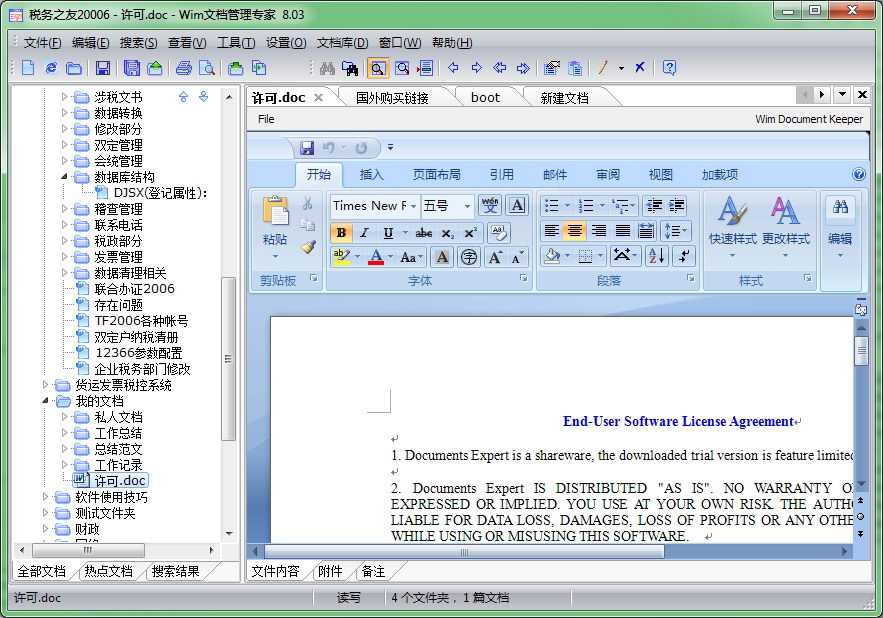
Task: Expand the 涉税文书 folder
Action: pyautogui.click(x=64, y=97)
